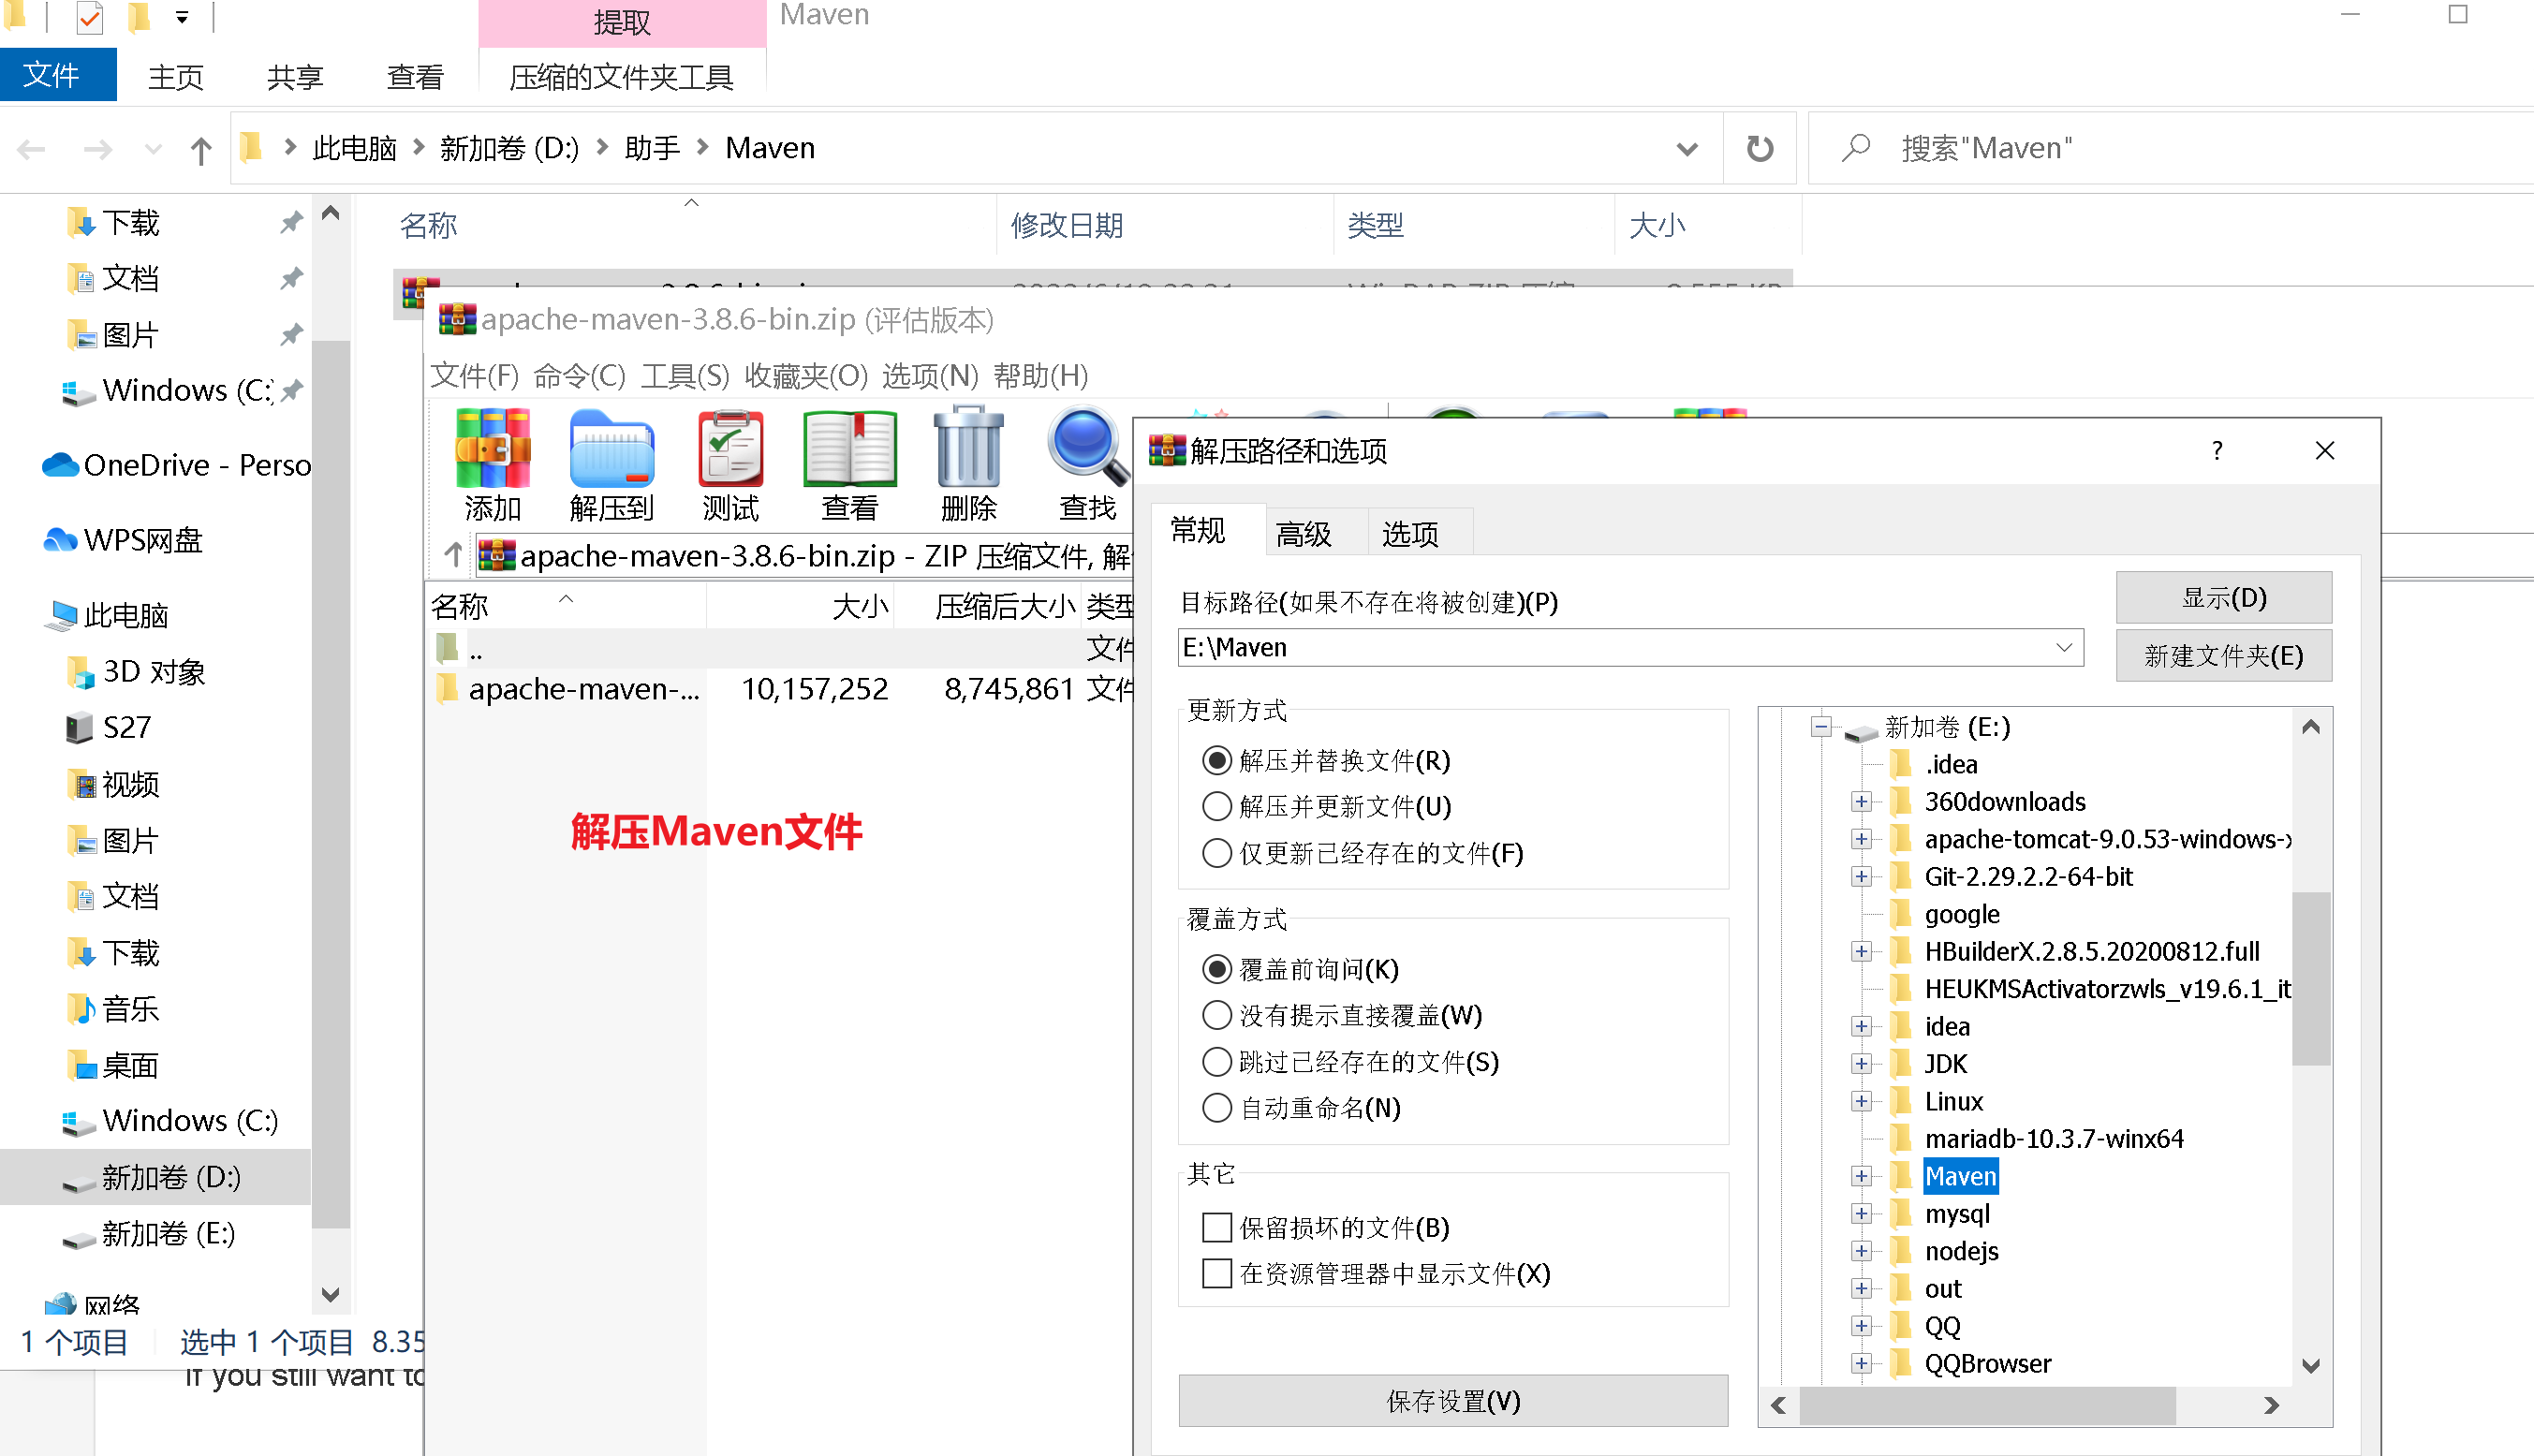Click the help question mark in extract dialog
2534x1456 pixels.
pos(2216,451)
